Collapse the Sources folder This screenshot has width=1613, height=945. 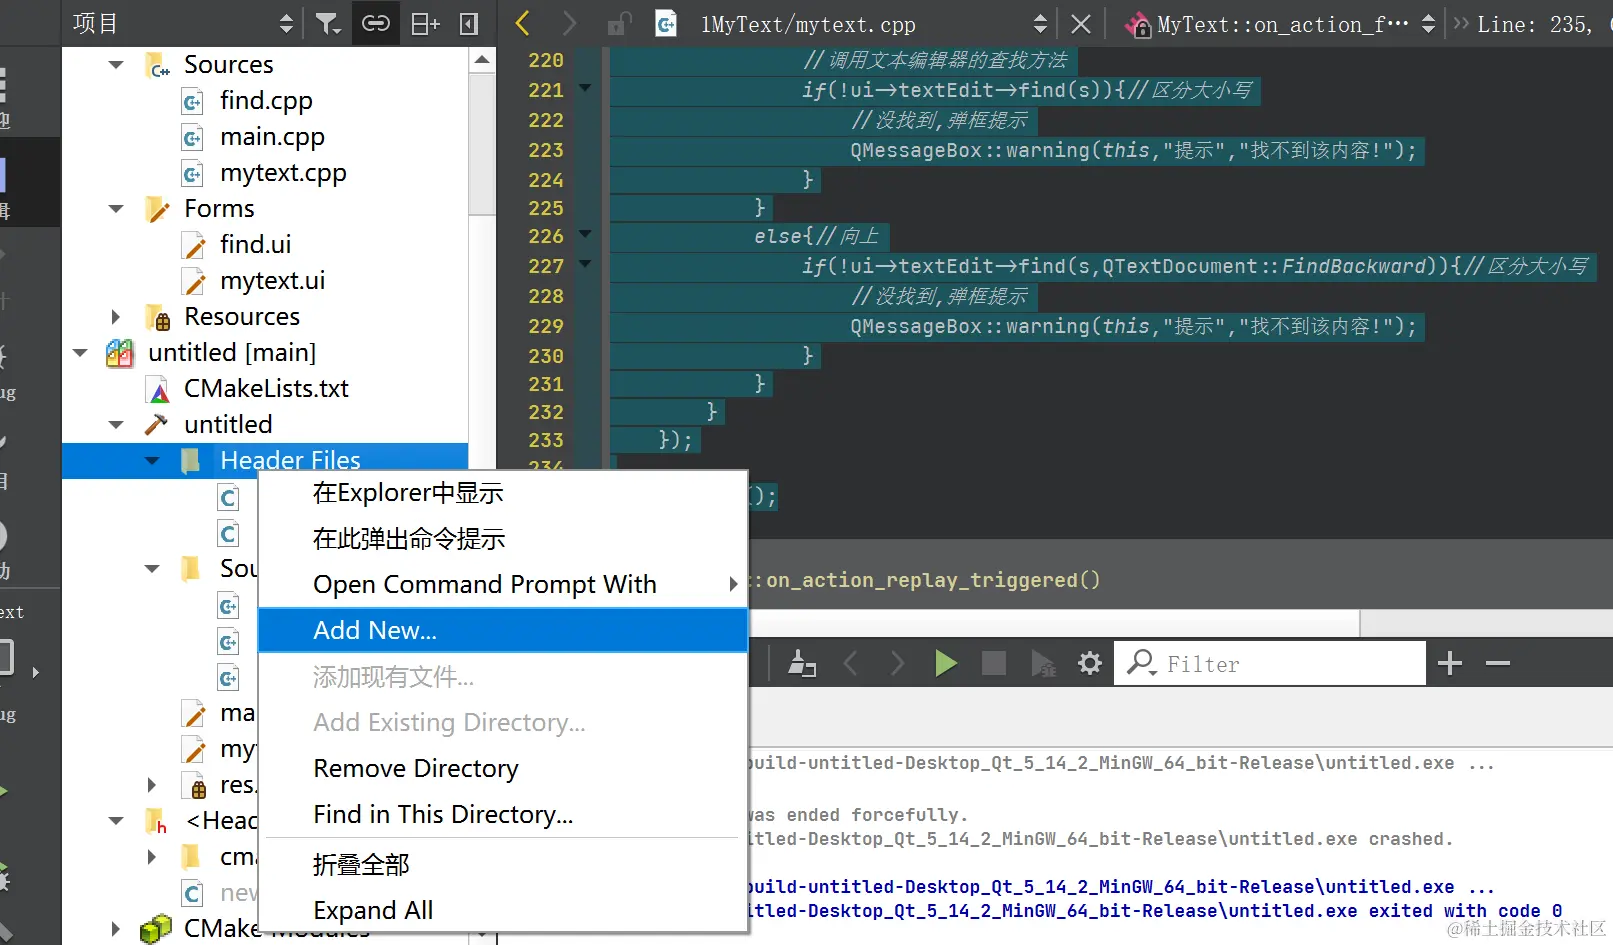[x=116, y=65]
